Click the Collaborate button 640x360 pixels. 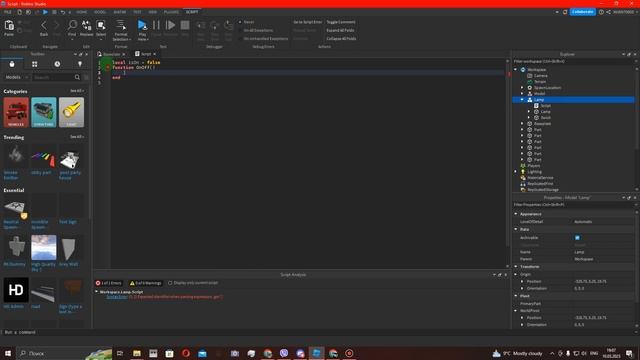click(582, 12)
